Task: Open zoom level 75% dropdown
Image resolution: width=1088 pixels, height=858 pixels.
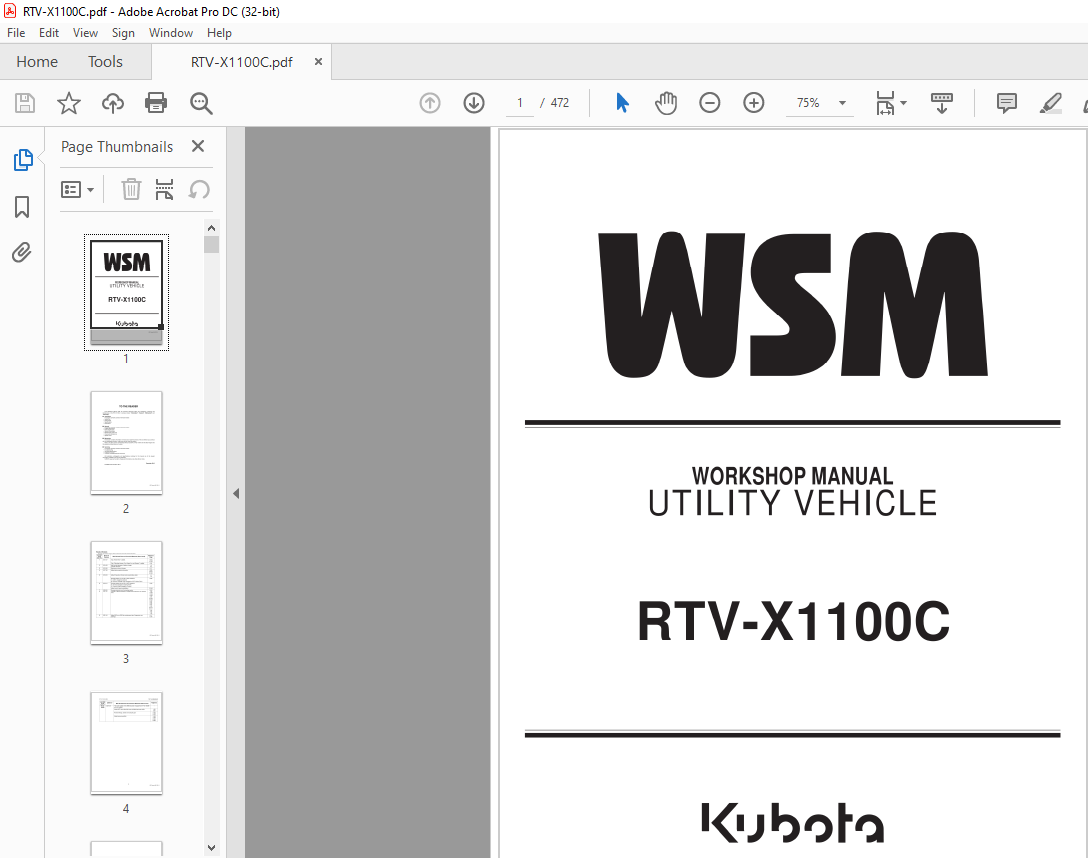Action: coord(842,103)
